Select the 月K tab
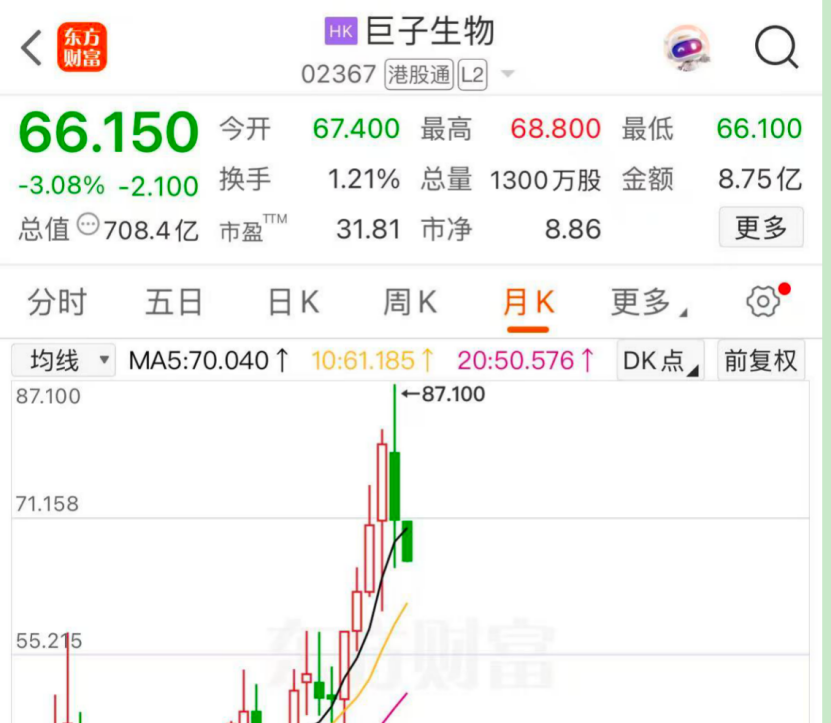831x723 pixels. [528, 302]
